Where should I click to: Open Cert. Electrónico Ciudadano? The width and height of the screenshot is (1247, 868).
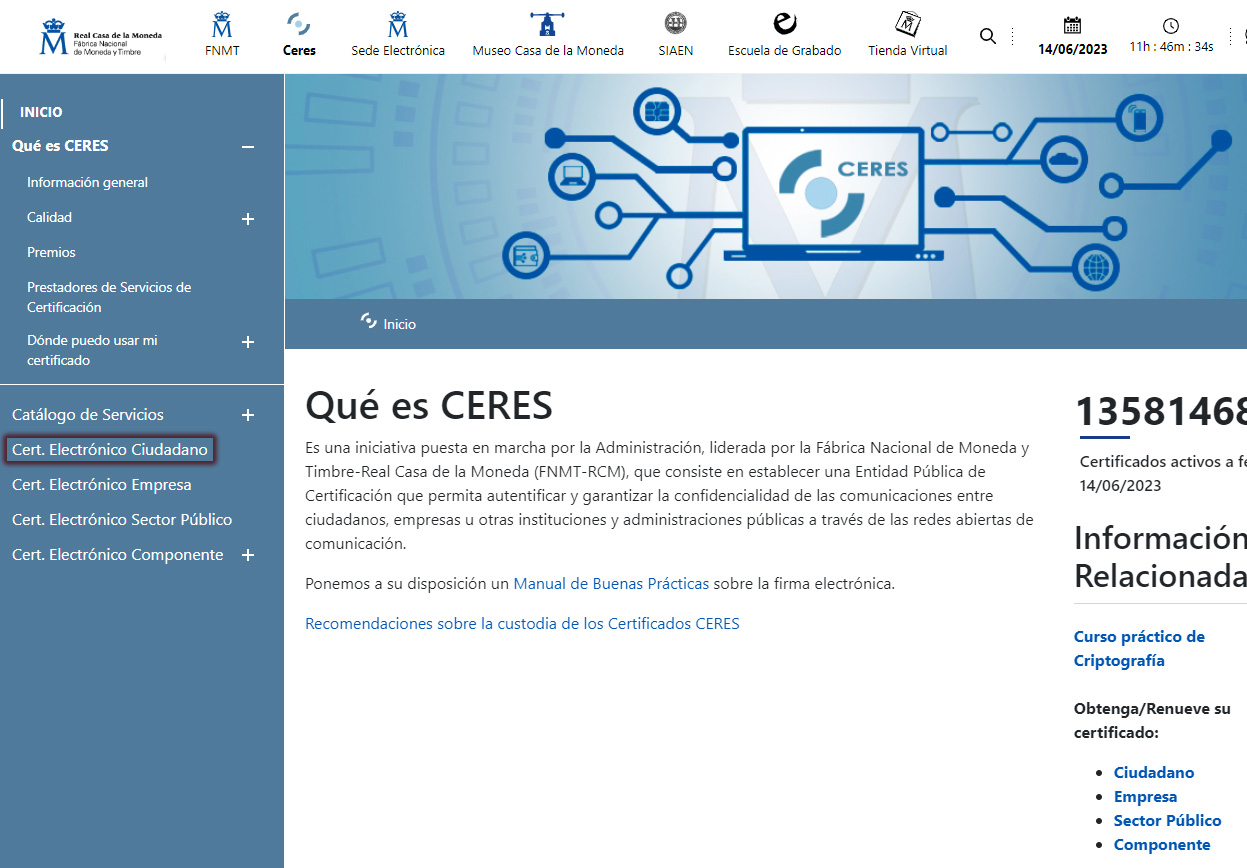[110, 450]
